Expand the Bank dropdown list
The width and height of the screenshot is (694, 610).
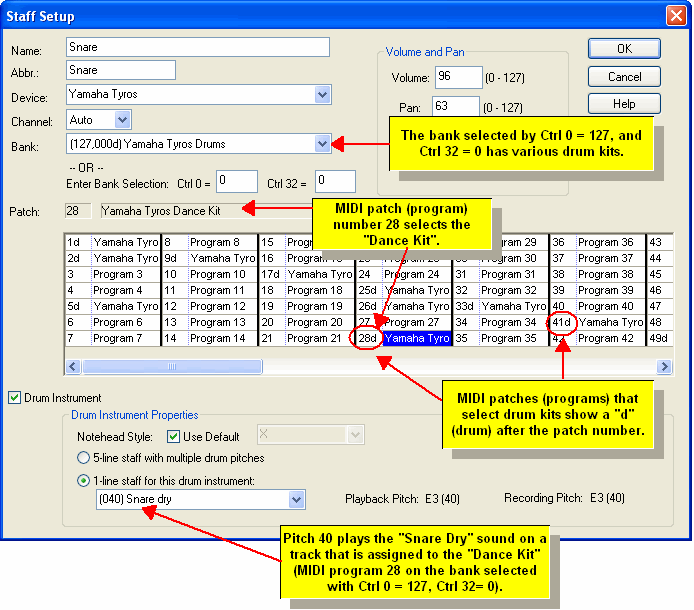[322, 144]
